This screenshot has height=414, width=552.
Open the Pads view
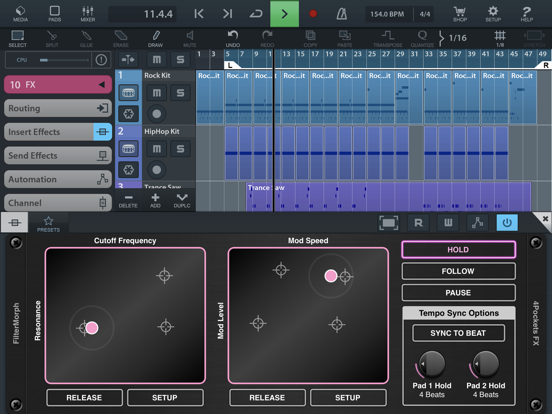[x=55, y=14]
